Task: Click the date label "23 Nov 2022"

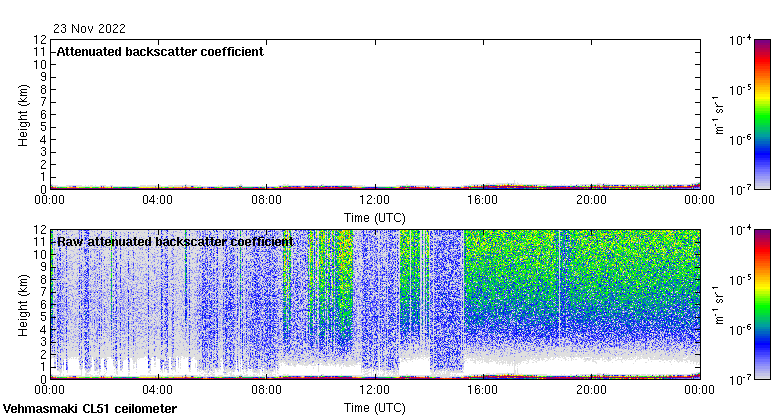Action: pos(89,29)
